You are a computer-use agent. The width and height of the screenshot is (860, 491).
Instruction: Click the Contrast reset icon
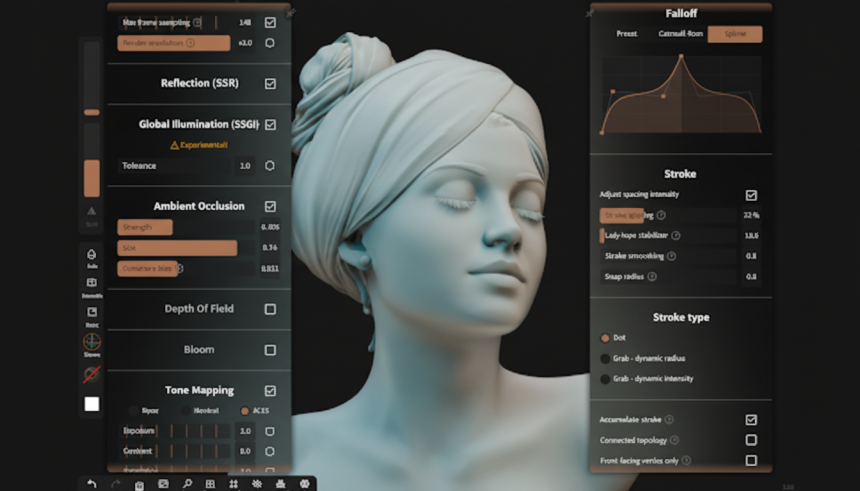(x=270, y=452)
